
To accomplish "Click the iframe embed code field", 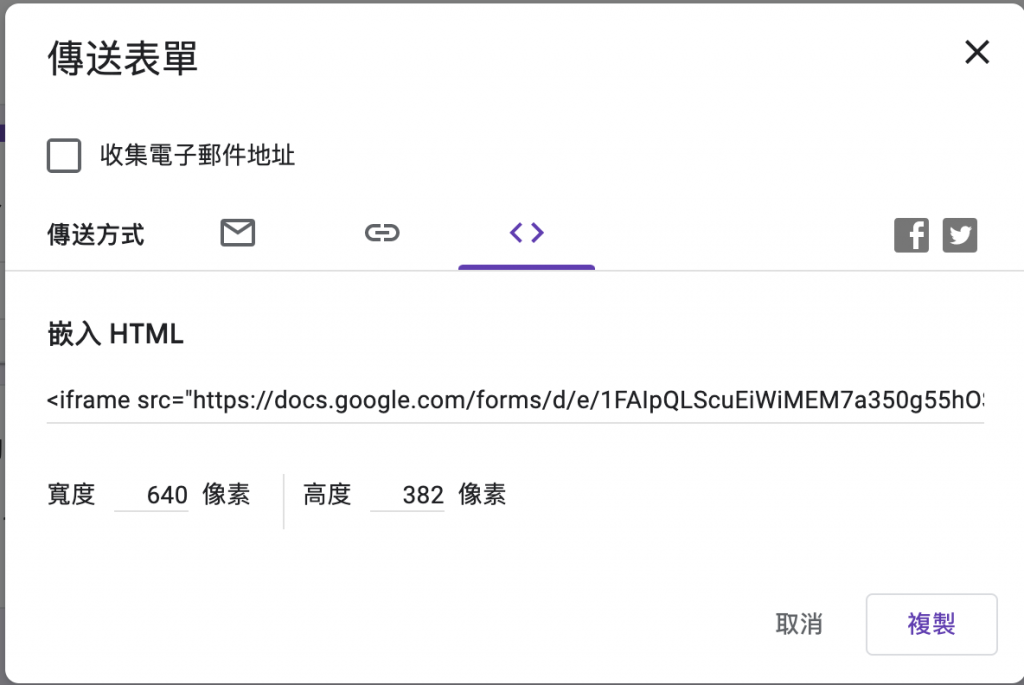I will pos(515,400).
